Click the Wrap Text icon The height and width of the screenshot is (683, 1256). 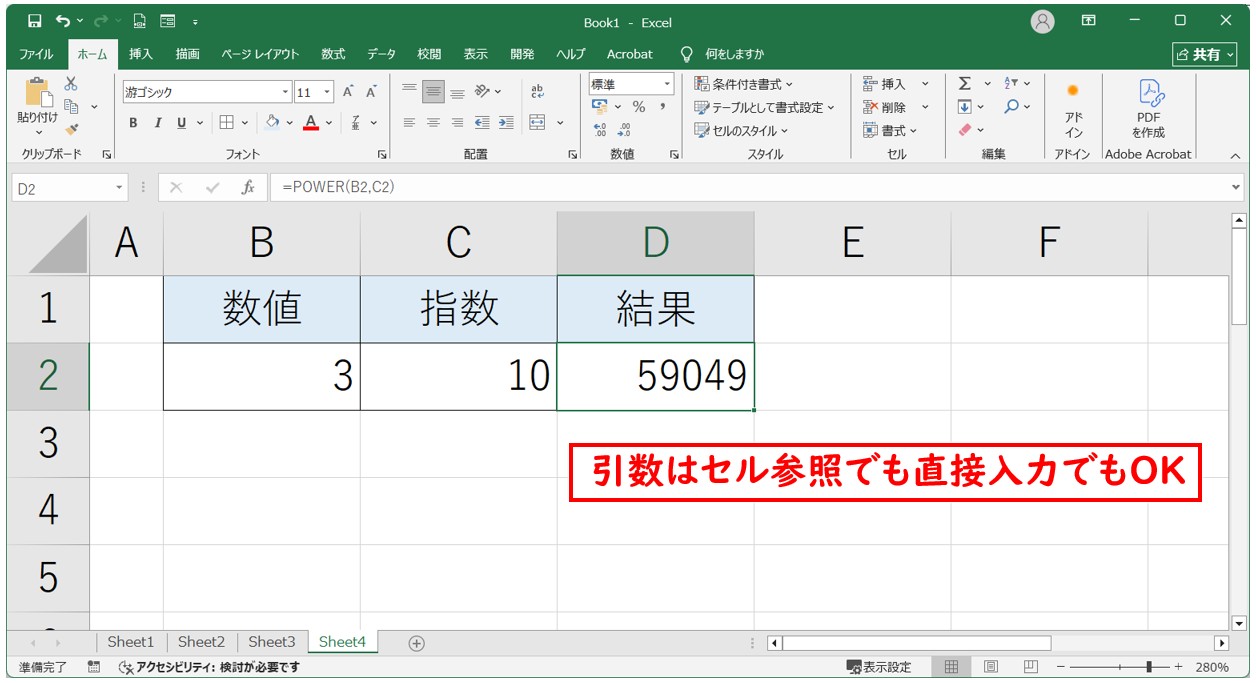[x=538, y=91]
